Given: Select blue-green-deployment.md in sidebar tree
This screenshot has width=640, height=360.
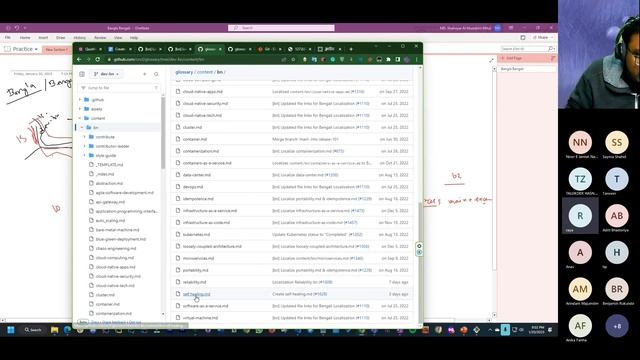Looking at the screenshot, I should tap(120, 239).
